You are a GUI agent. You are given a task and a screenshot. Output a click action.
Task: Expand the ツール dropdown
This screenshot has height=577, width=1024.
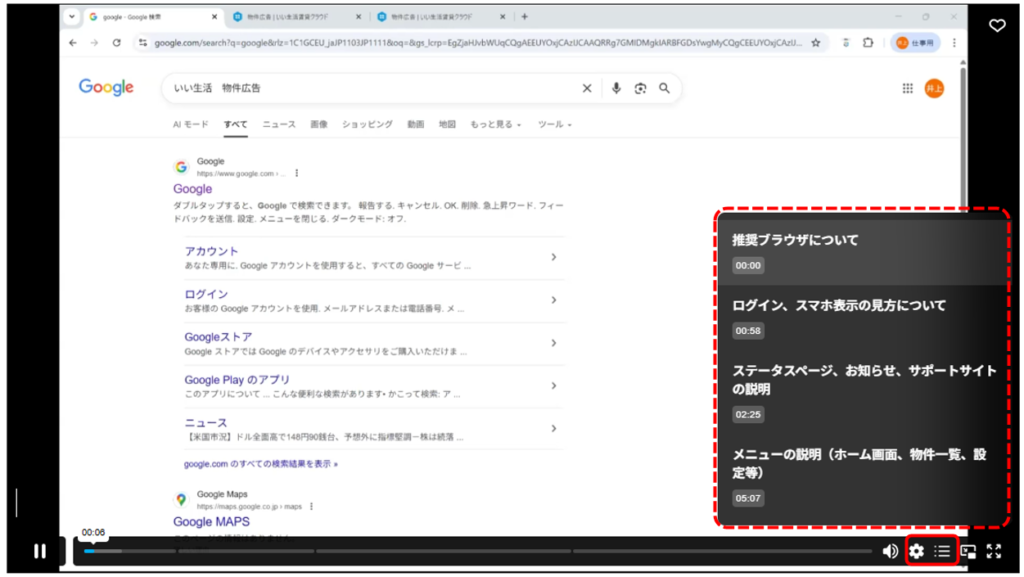tap(554, 124)
